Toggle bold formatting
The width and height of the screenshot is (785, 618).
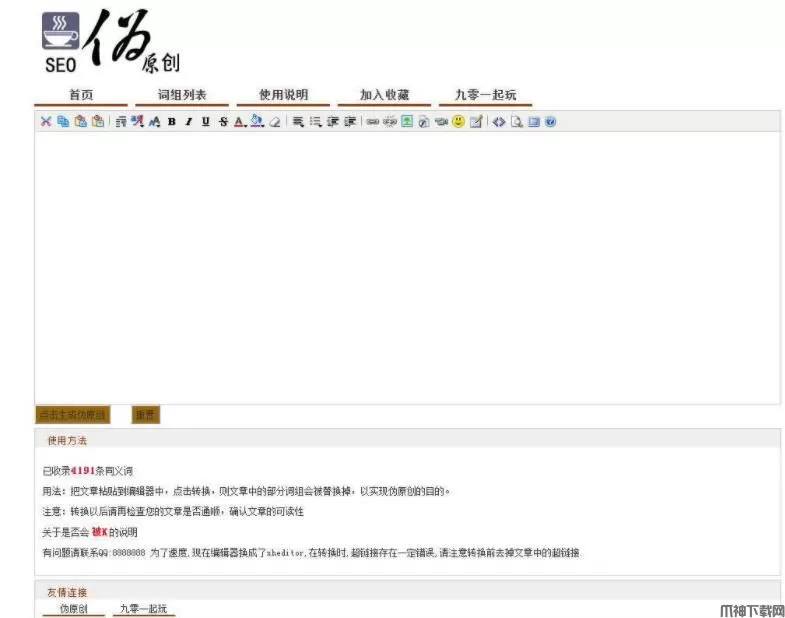[172, 121]
